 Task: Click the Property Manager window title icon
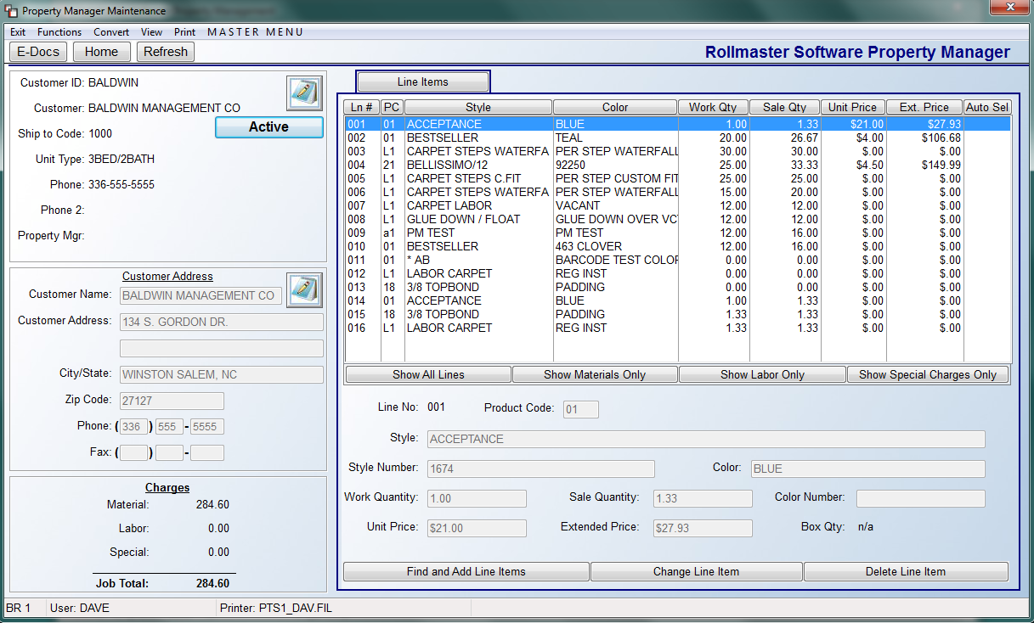[x=11, y=11]
